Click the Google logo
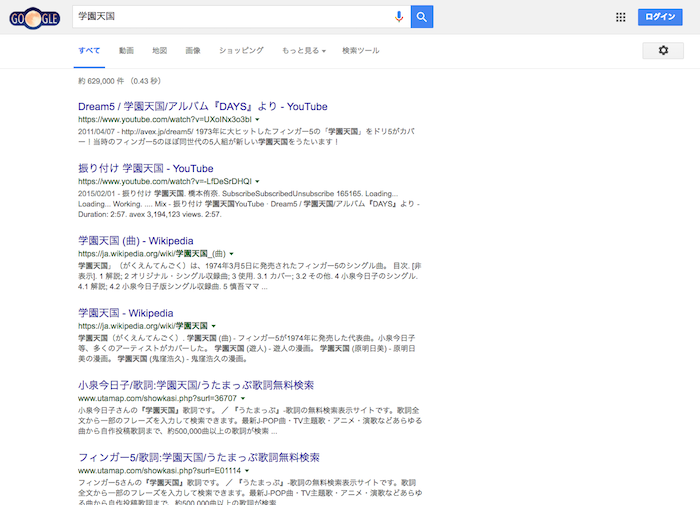The height and width of the screenshot is (505, 700). coord(34,18)
